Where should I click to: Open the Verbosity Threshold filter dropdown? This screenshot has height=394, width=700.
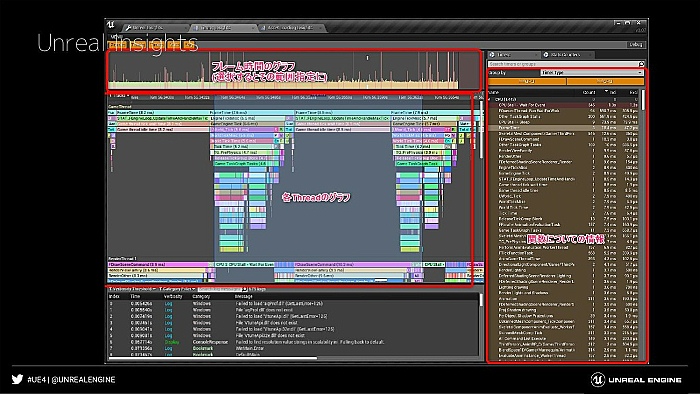click(133, 289)
